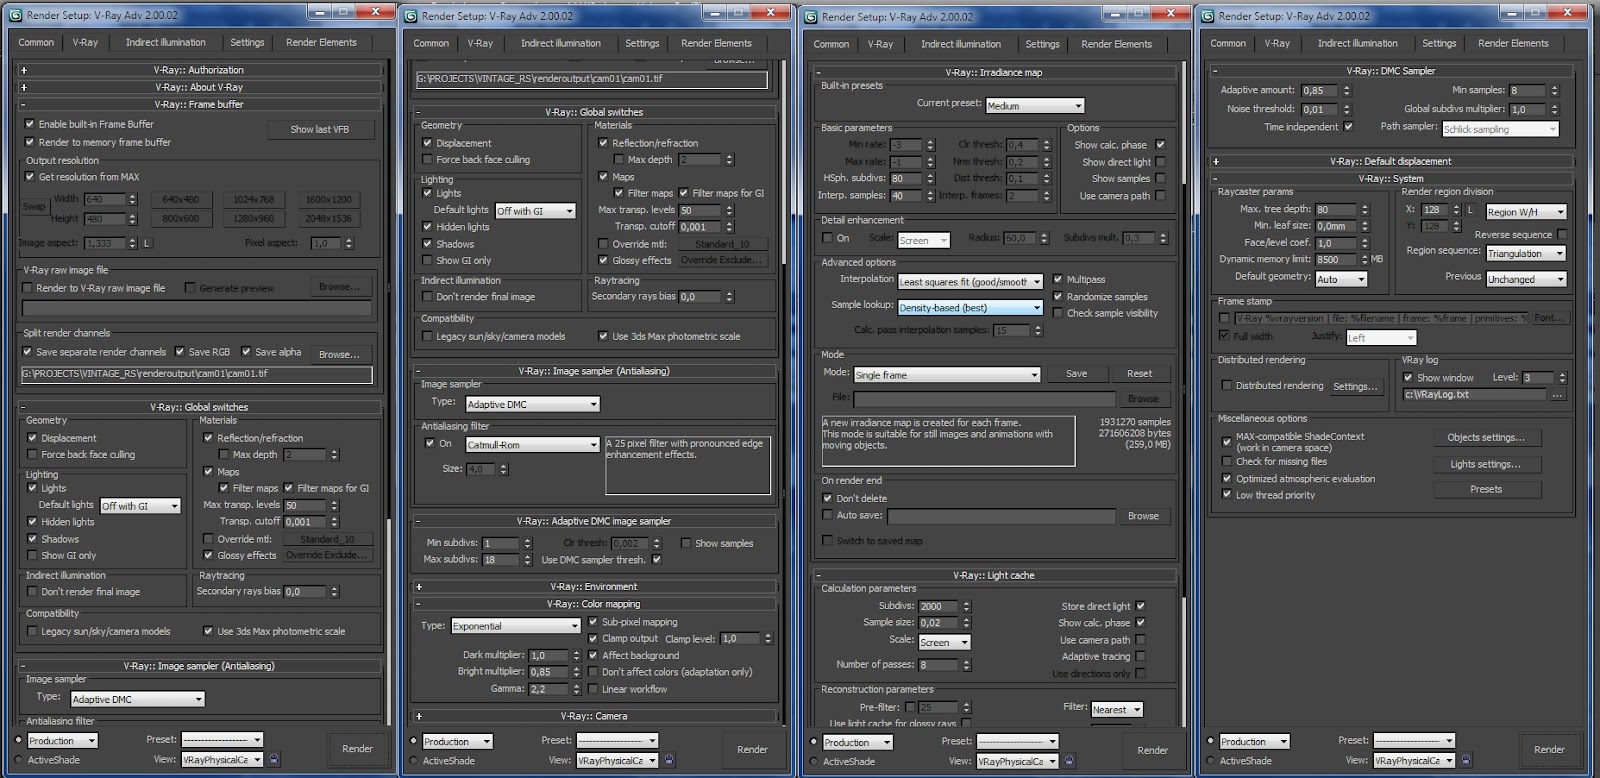Open Indirect illumination tab in the second window
Viewport: 1600px width, 778px height.
tap(561, 43)
